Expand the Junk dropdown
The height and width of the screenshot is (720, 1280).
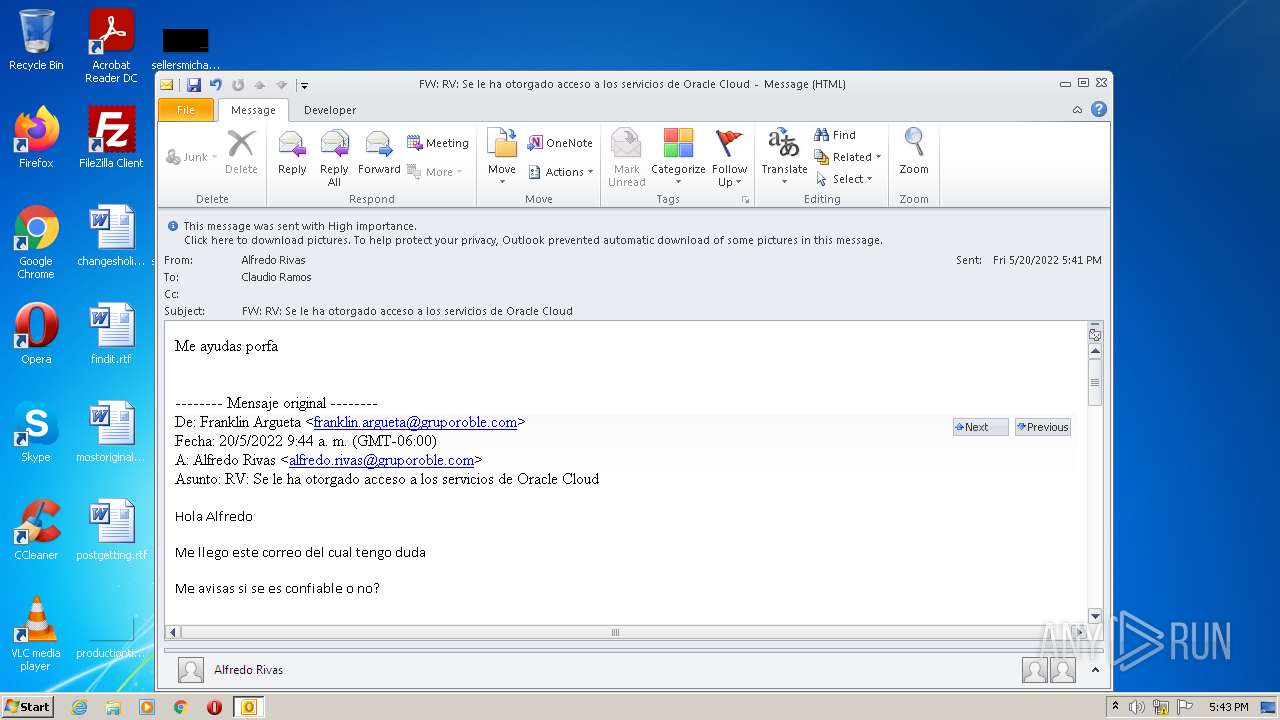pyautogui.click(x=191, y=157)
